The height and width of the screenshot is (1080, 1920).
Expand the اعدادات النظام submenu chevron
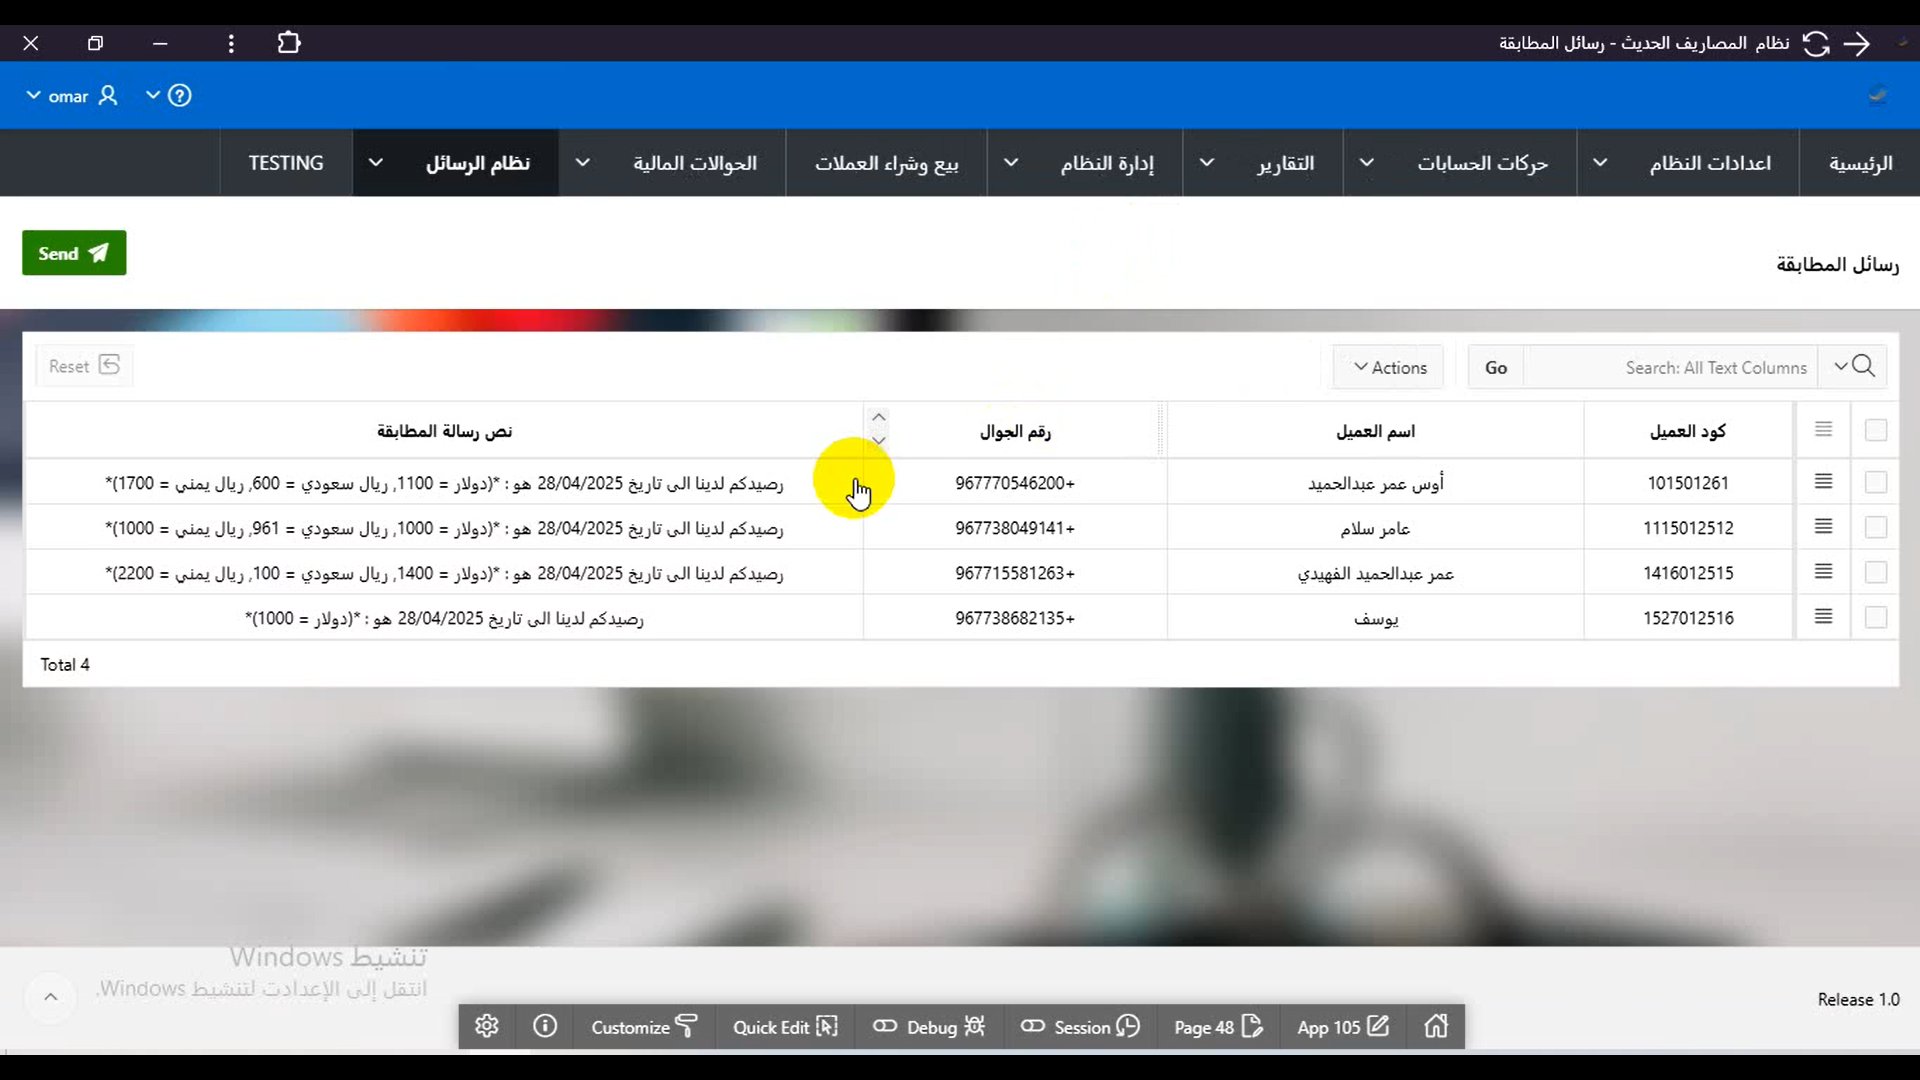(1600, 163)
